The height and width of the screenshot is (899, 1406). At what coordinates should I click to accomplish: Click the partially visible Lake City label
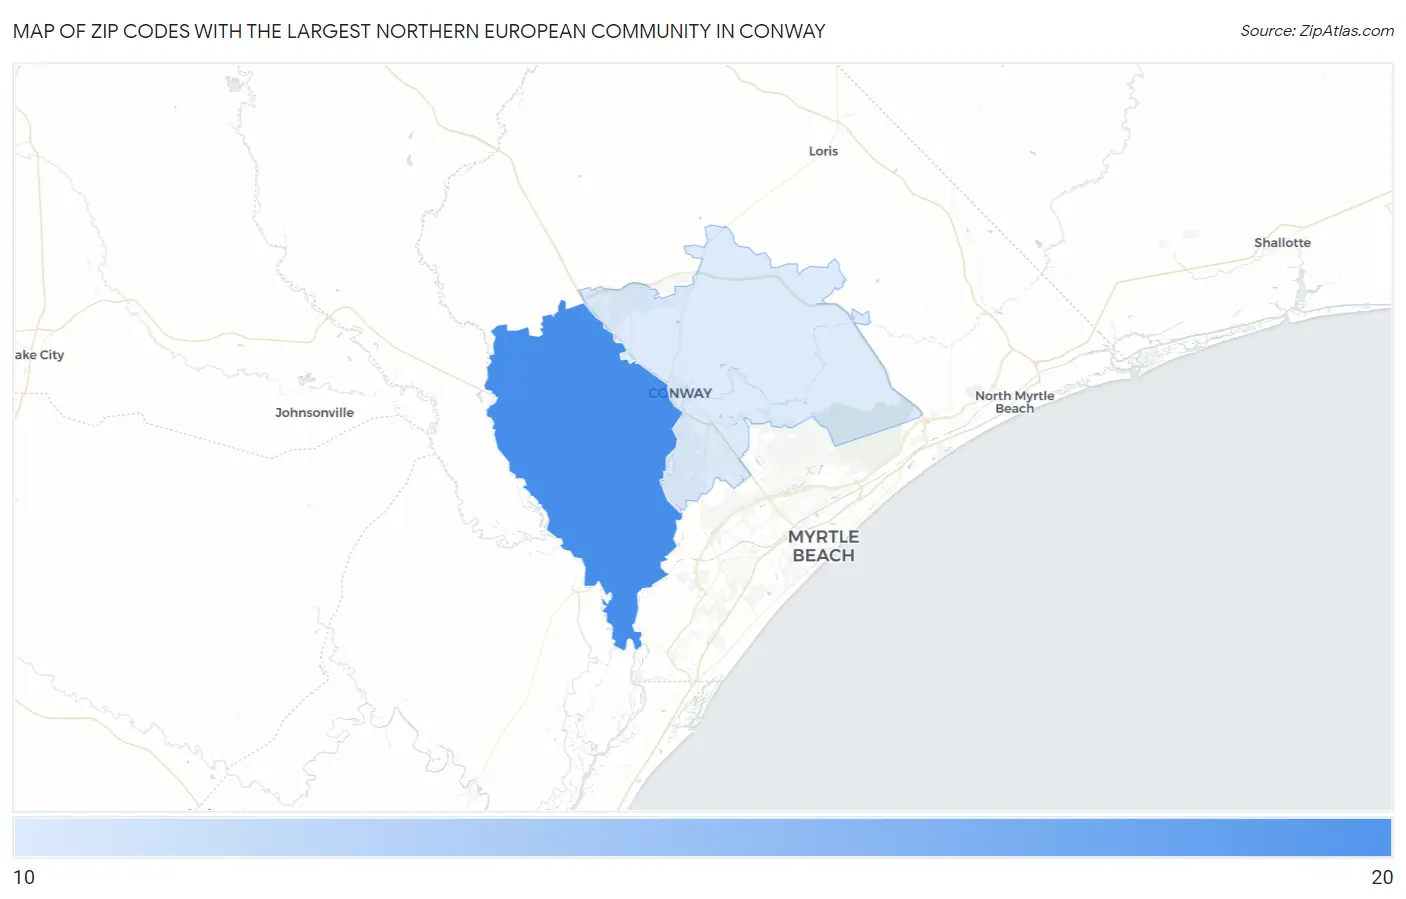pyautogui.click(x=39, y=355)
